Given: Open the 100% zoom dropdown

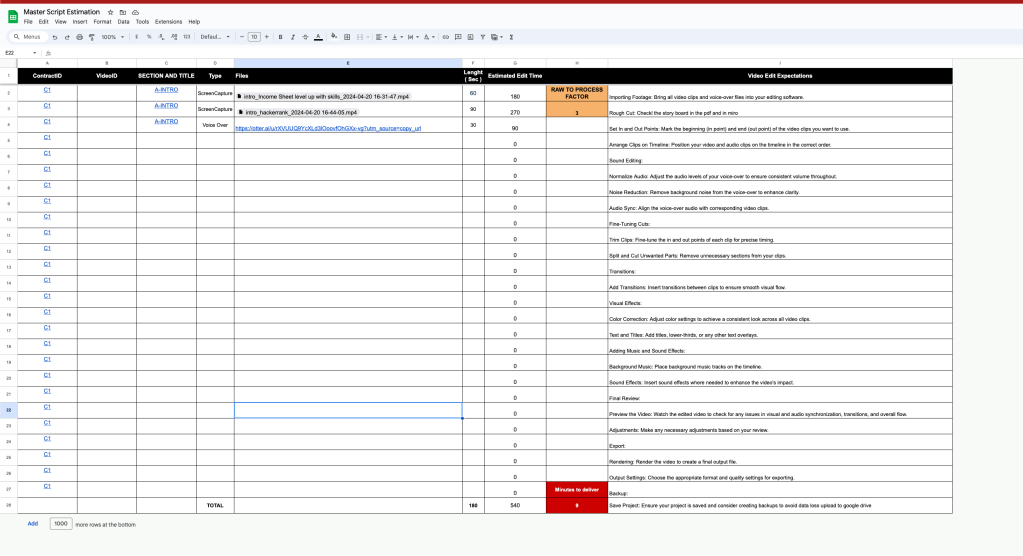Looking at the screenshot, I should (x=112, y=37).
